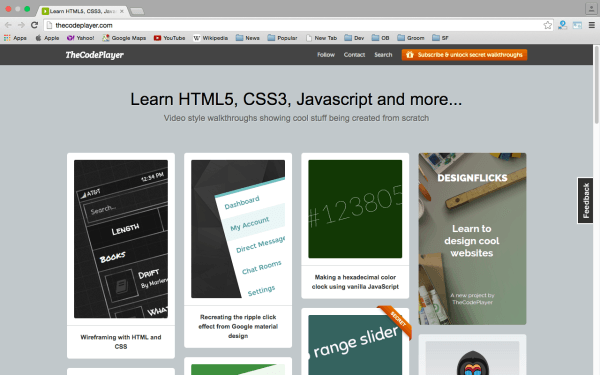Expand Popular bookmark folder
This screenshot has height=375, width=600.
pyautogui.click(x=282, y=38)
